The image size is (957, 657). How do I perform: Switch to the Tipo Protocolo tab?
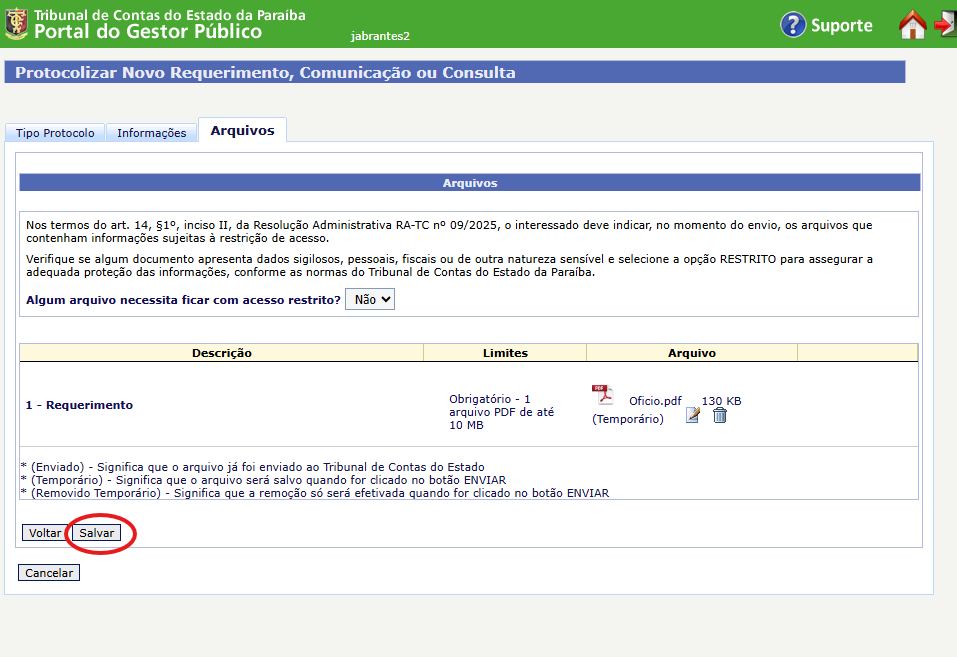[55, 132]
